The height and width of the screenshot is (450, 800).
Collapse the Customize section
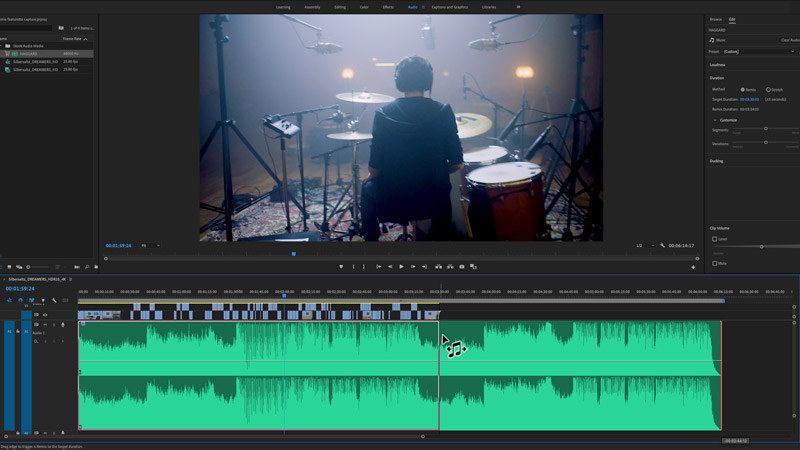714,120
